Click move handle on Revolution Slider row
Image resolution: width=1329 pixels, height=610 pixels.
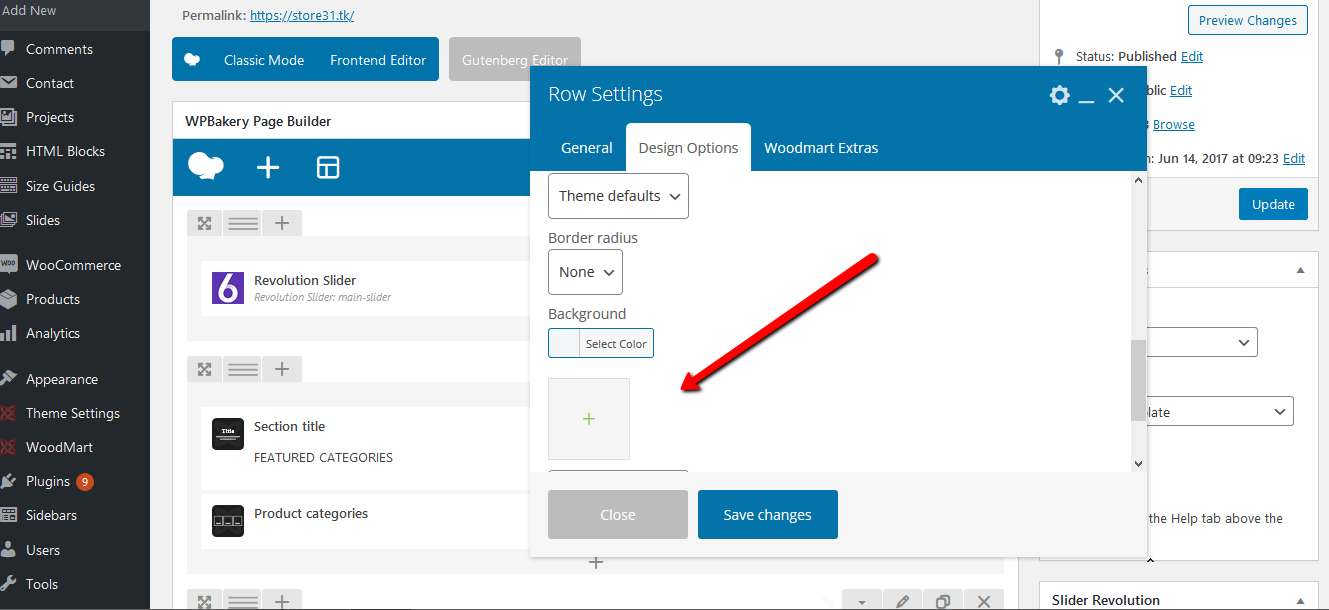coord(204,223)
